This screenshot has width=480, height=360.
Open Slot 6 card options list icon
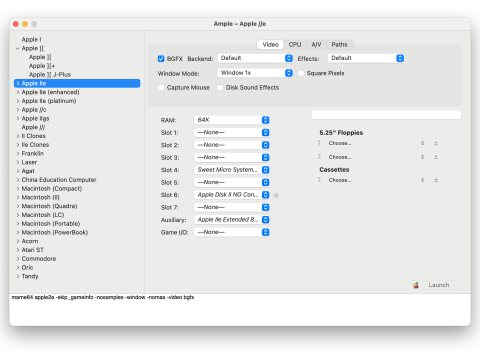(276, 195)
